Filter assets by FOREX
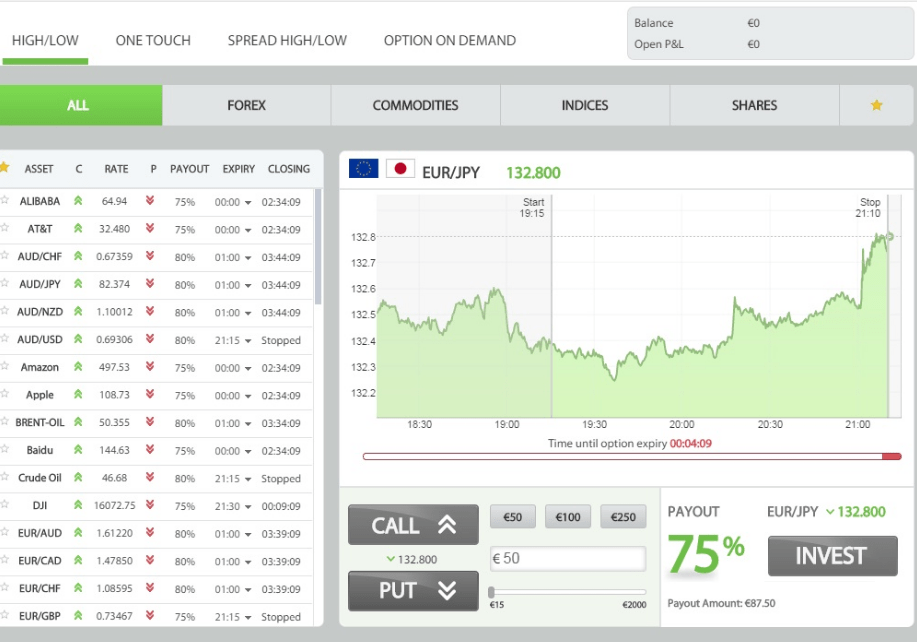The image size is (917, 642). (x=247, y=105)
